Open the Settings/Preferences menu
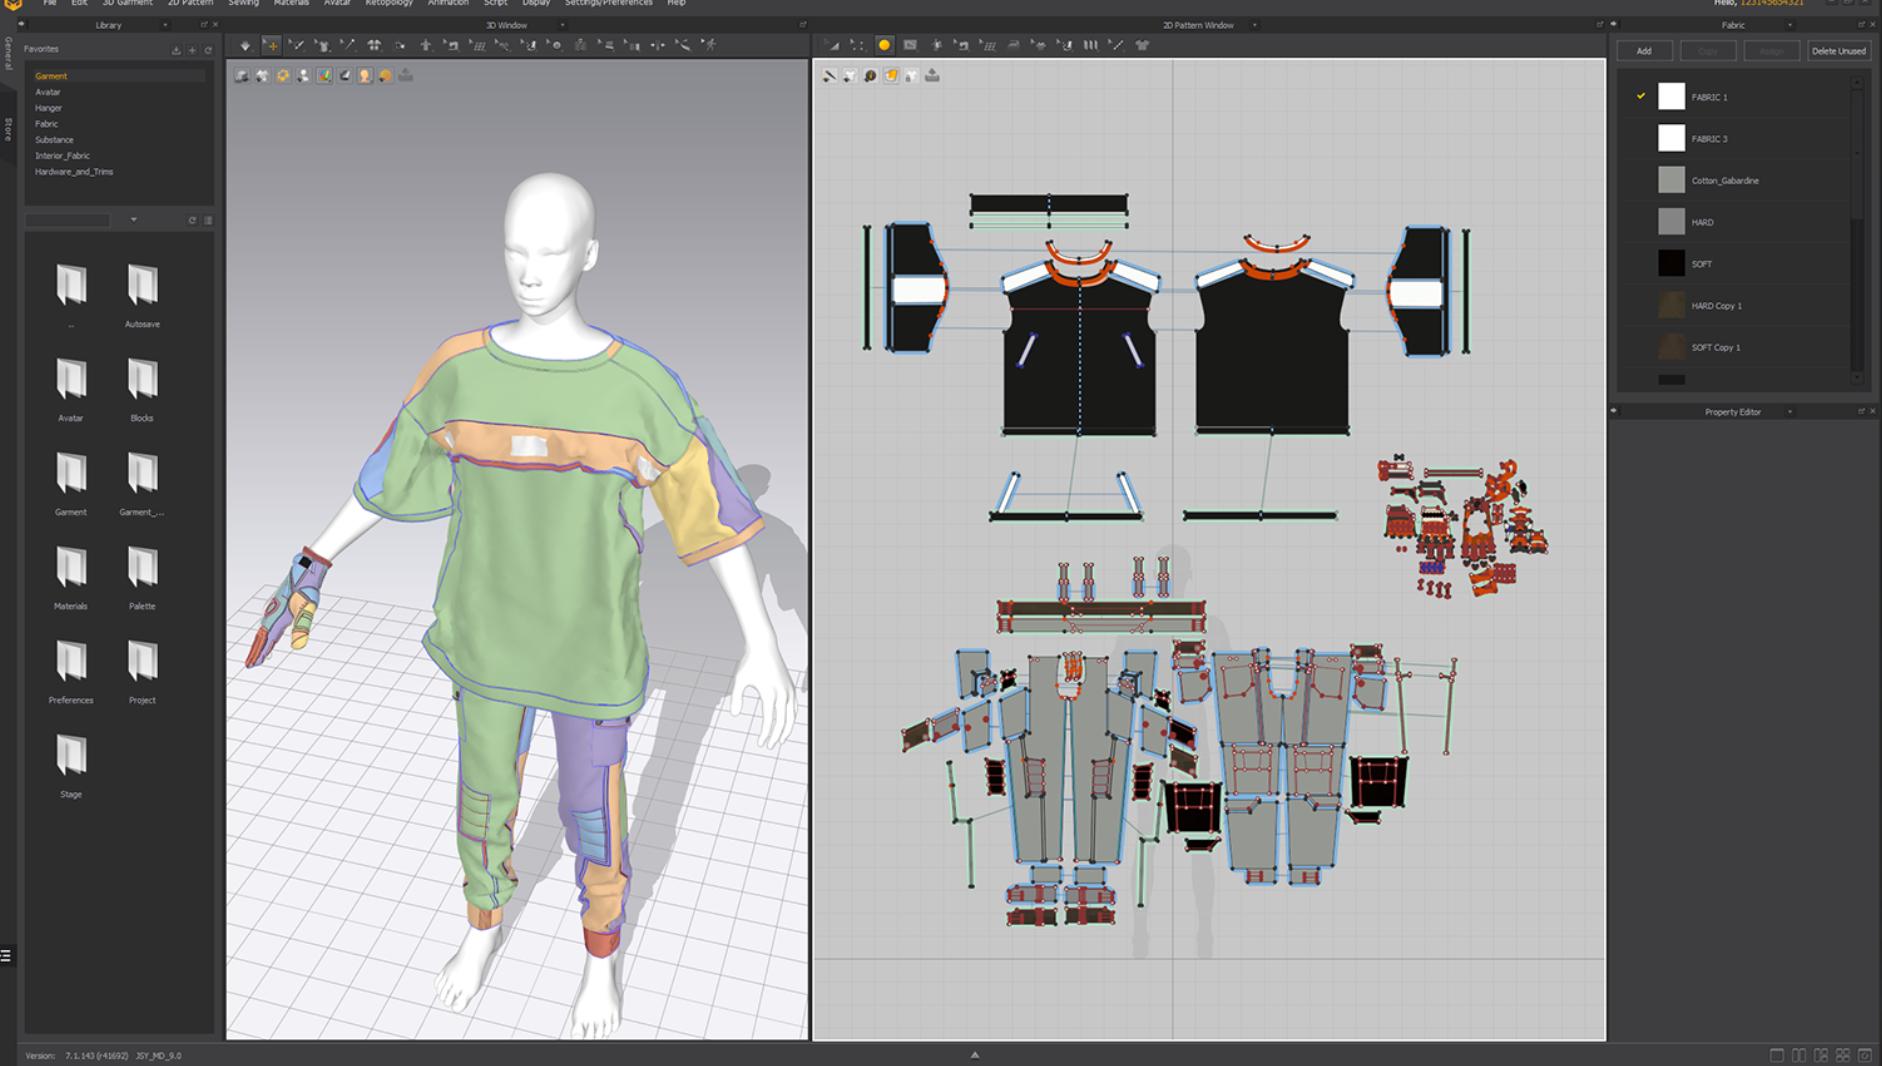This screenshot has width=1882, height=1066. [x=608, y=3]
